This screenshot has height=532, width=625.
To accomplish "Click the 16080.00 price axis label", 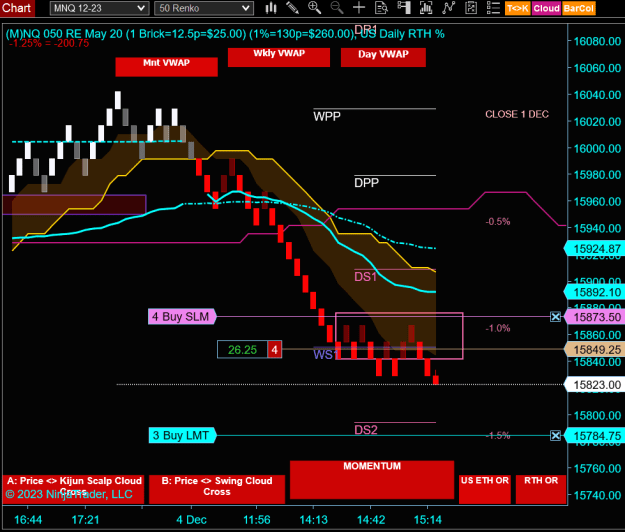I will 597,41.
